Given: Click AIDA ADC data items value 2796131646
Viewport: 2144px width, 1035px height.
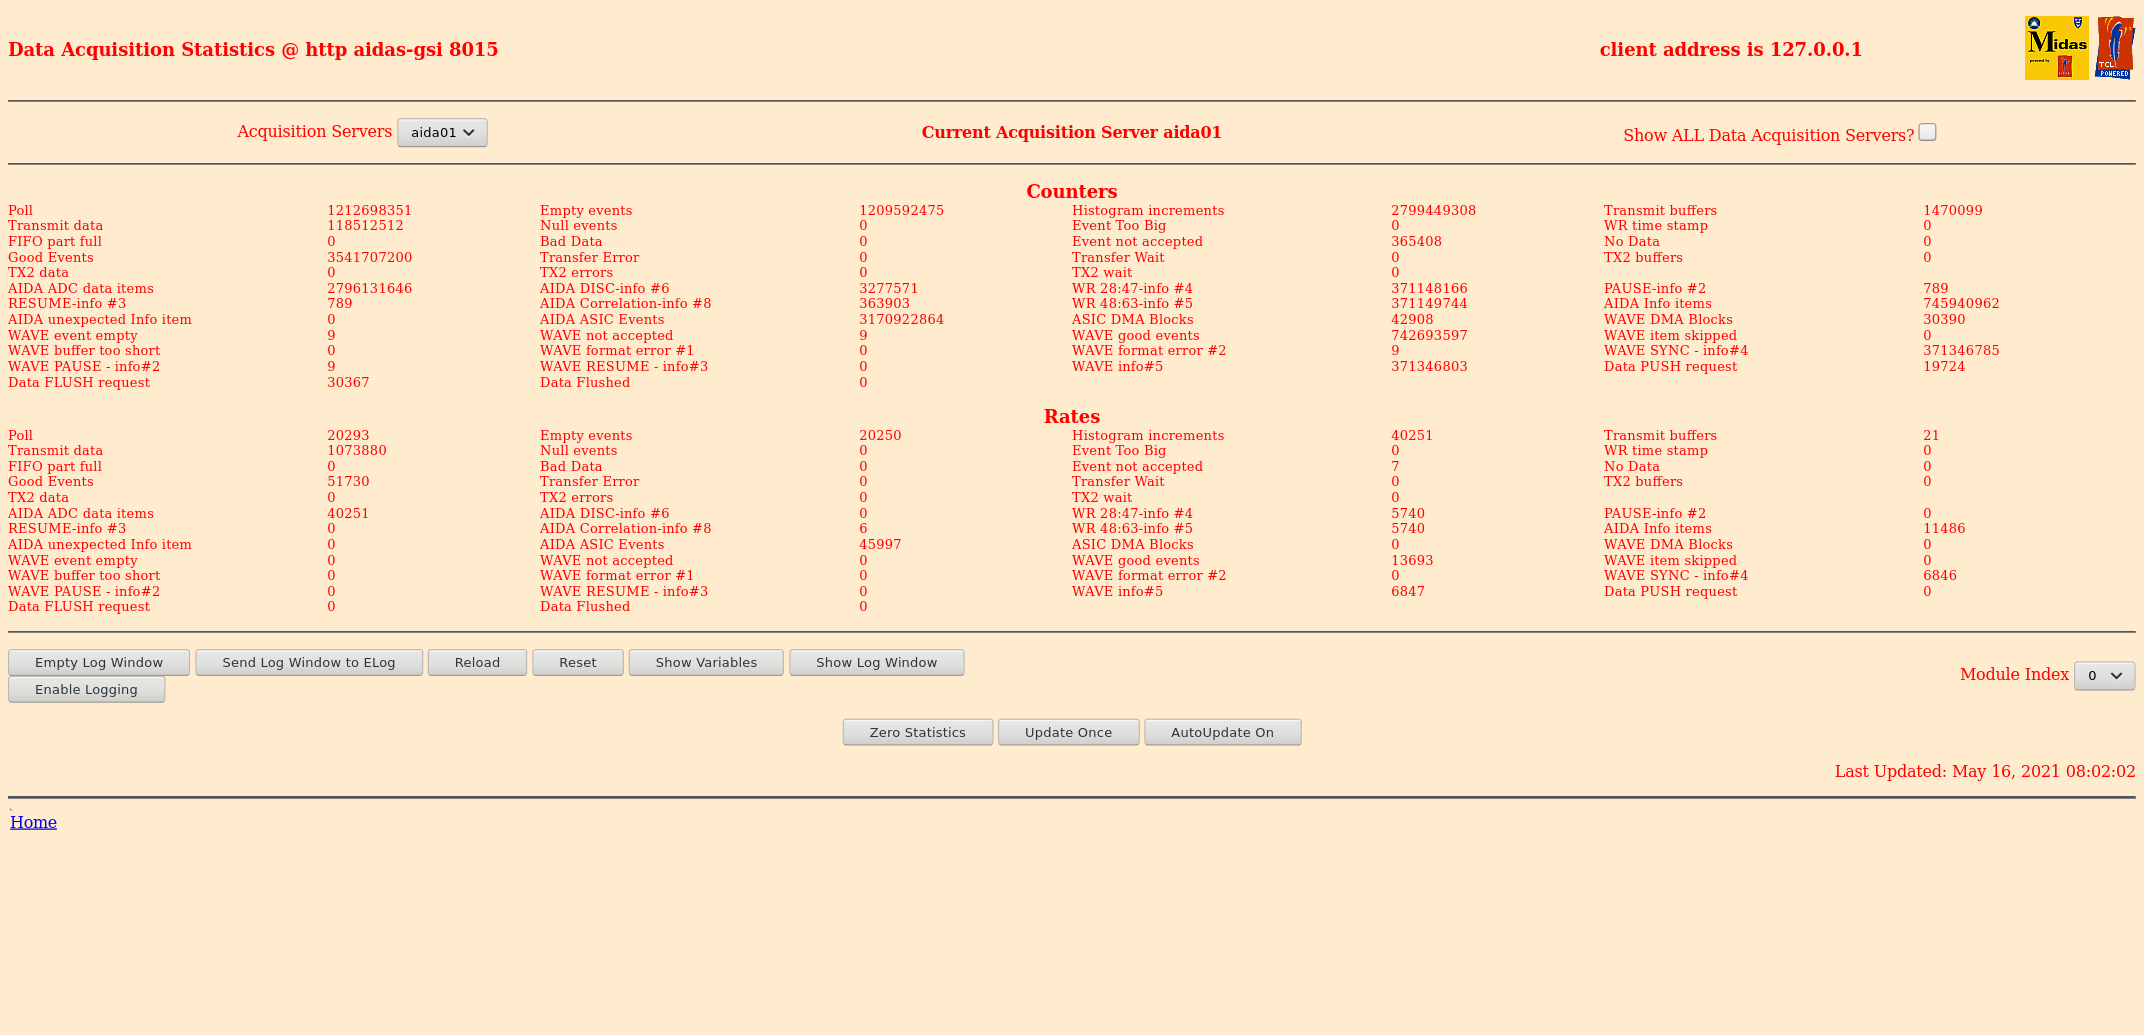Looking at the screenshot, I should (x=369, y=288).
